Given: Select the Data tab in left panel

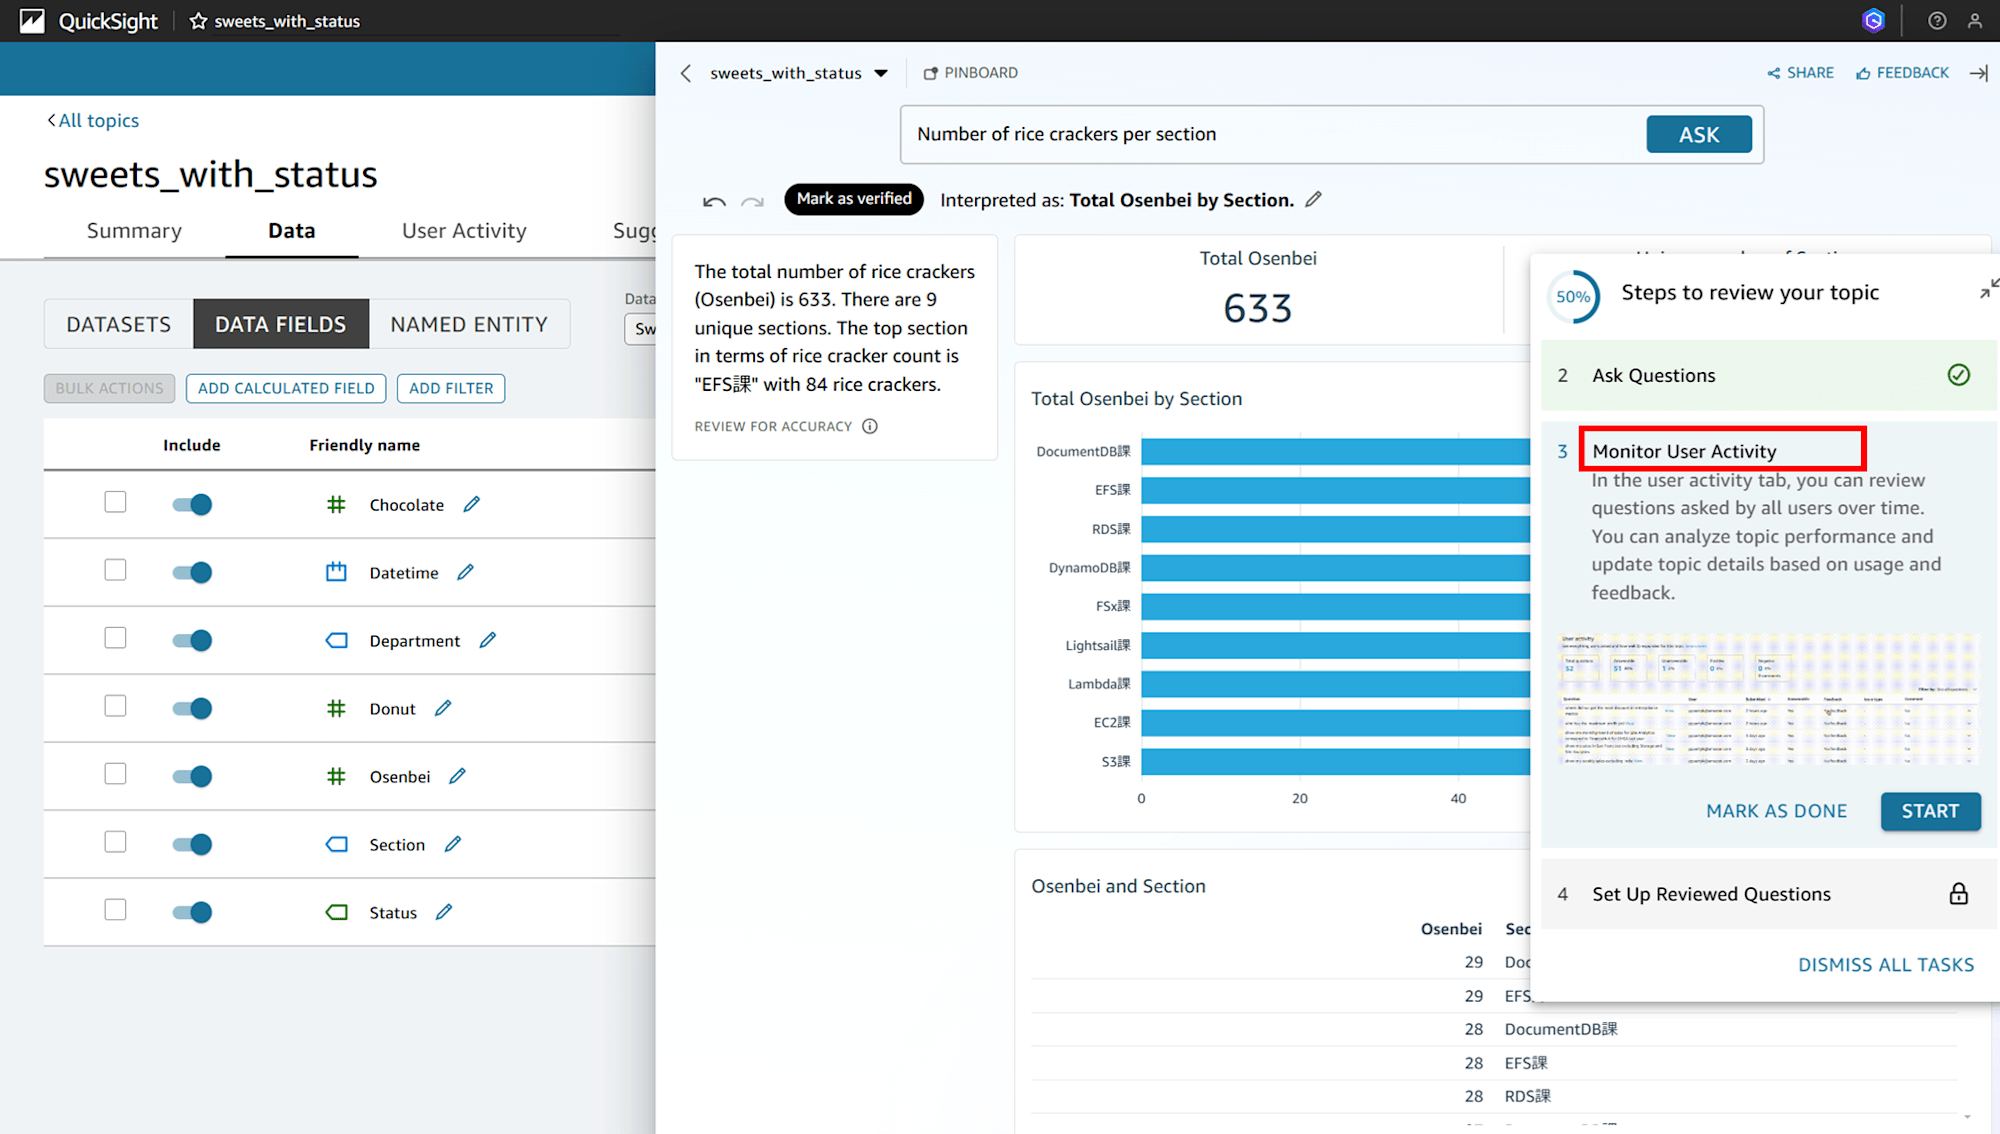Looking at the screenshot, I should click(290, 231).
